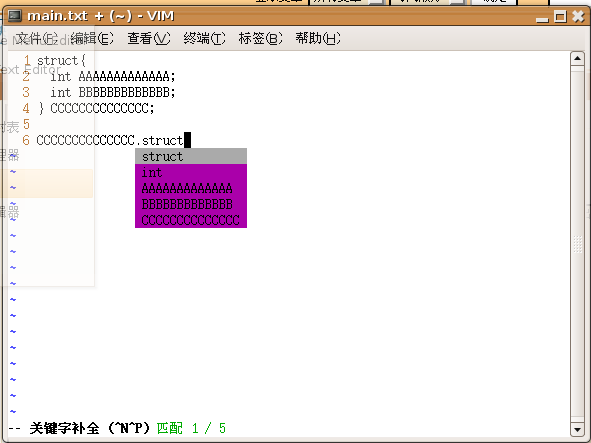Maximize the VIM window
Screen dimensions: 591x443
click(560, 16)
